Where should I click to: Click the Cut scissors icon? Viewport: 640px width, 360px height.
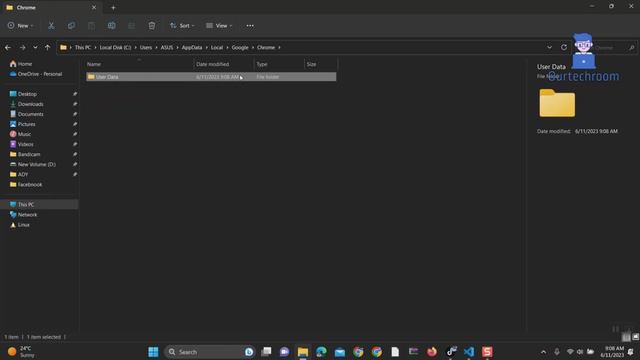pos(51,26)
